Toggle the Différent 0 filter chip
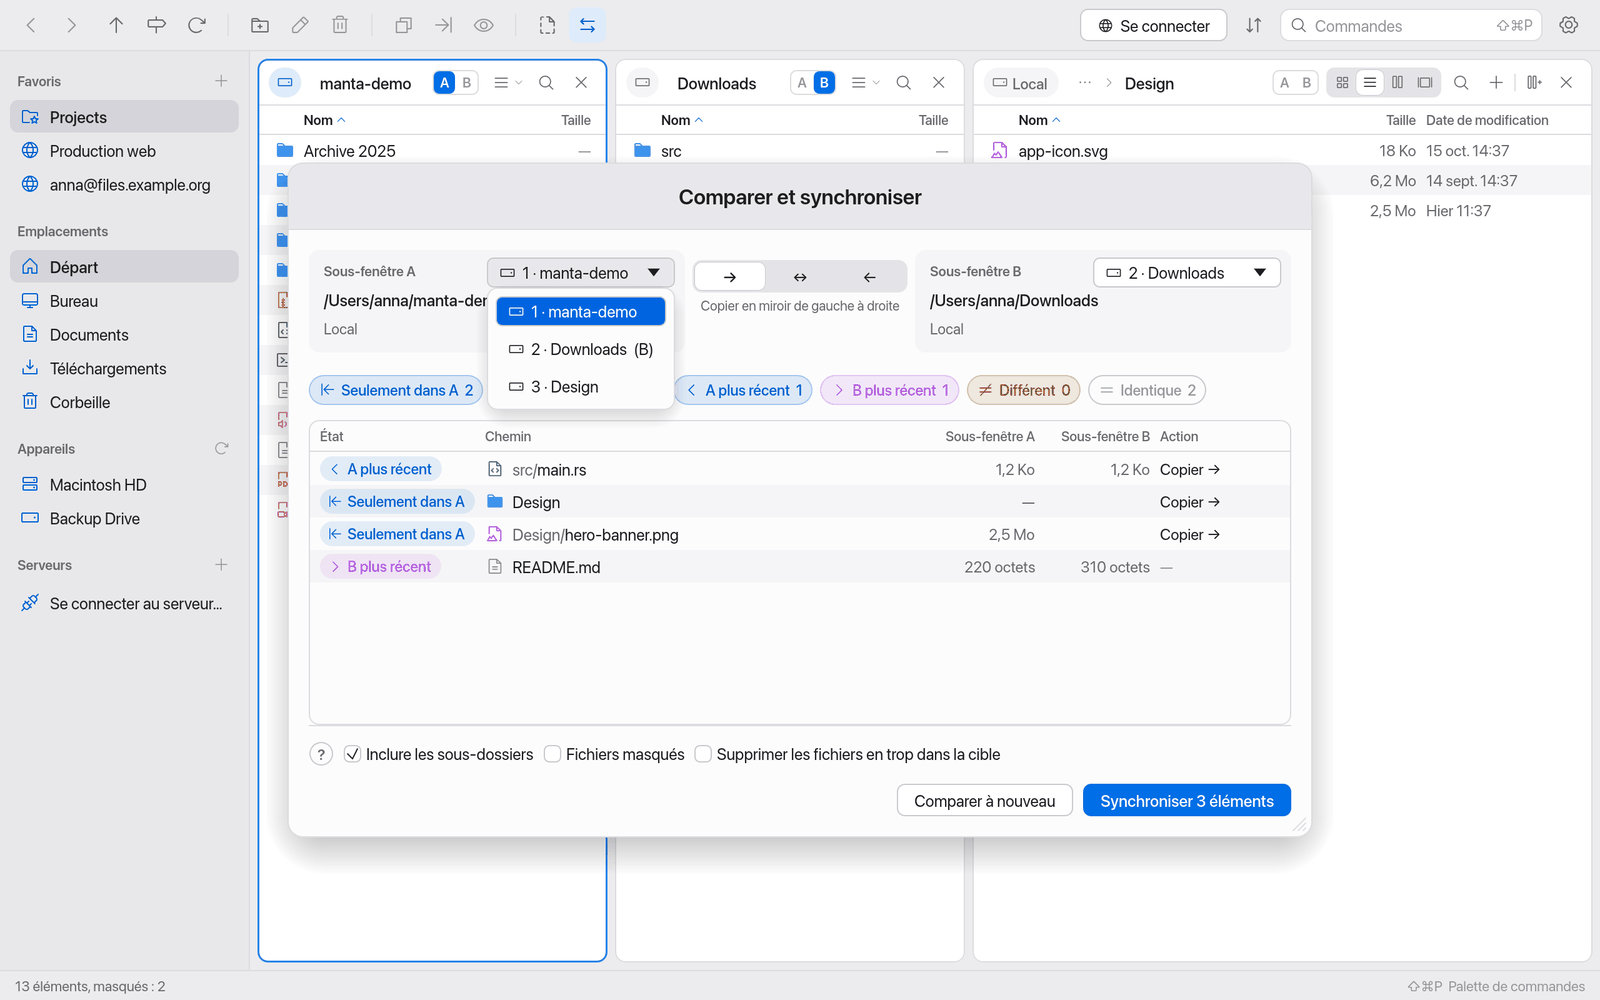Screen dimensions: 1600x1000 pyautogui.click(x=1024, y=390)
